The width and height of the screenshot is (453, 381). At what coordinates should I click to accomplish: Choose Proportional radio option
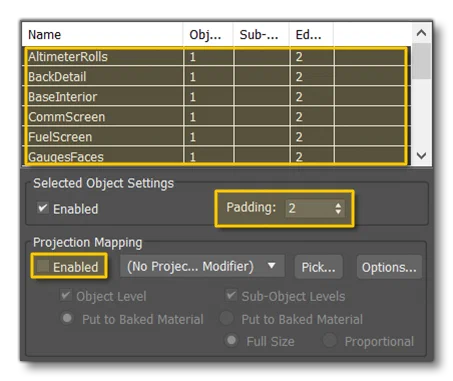[330, 341]
